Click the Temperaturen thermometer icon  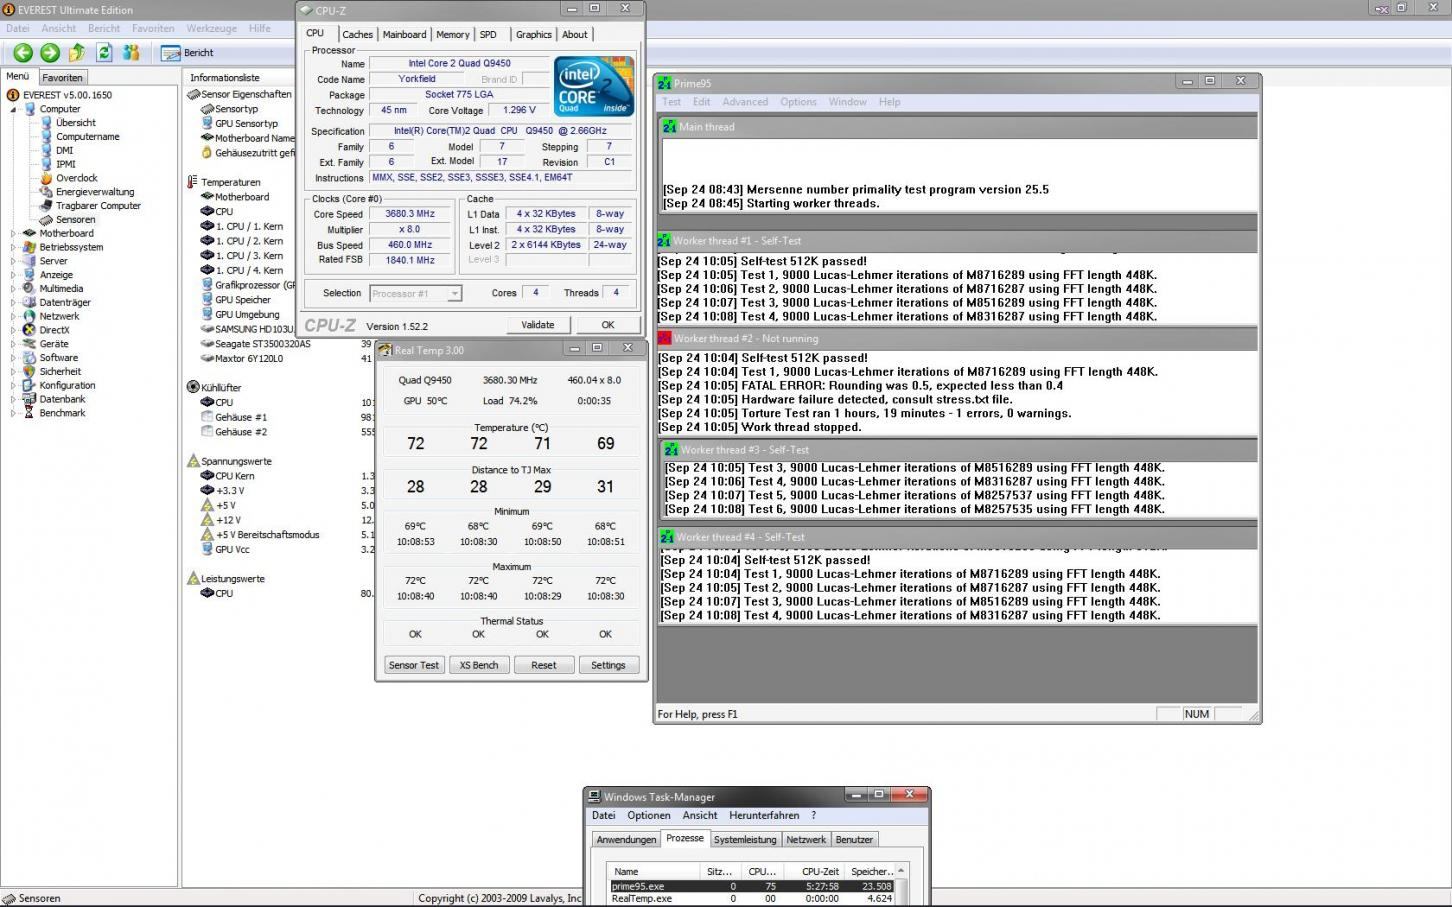pyautogui.click(x=193, y=182)
